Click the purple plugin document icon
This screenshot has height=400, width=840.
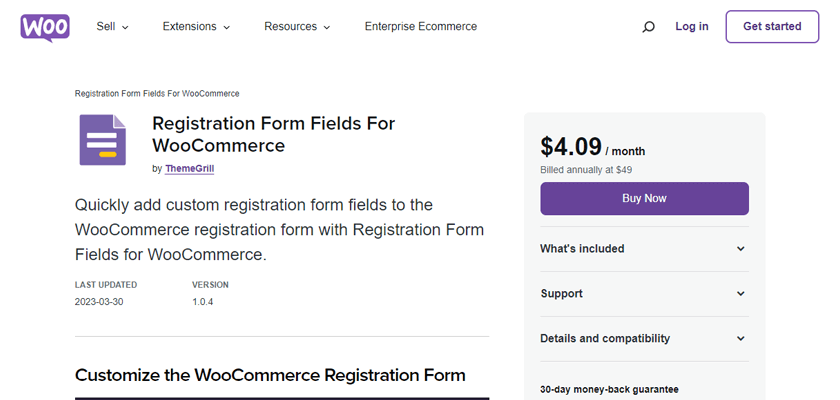pyautogui.click(x=103, y=140)
